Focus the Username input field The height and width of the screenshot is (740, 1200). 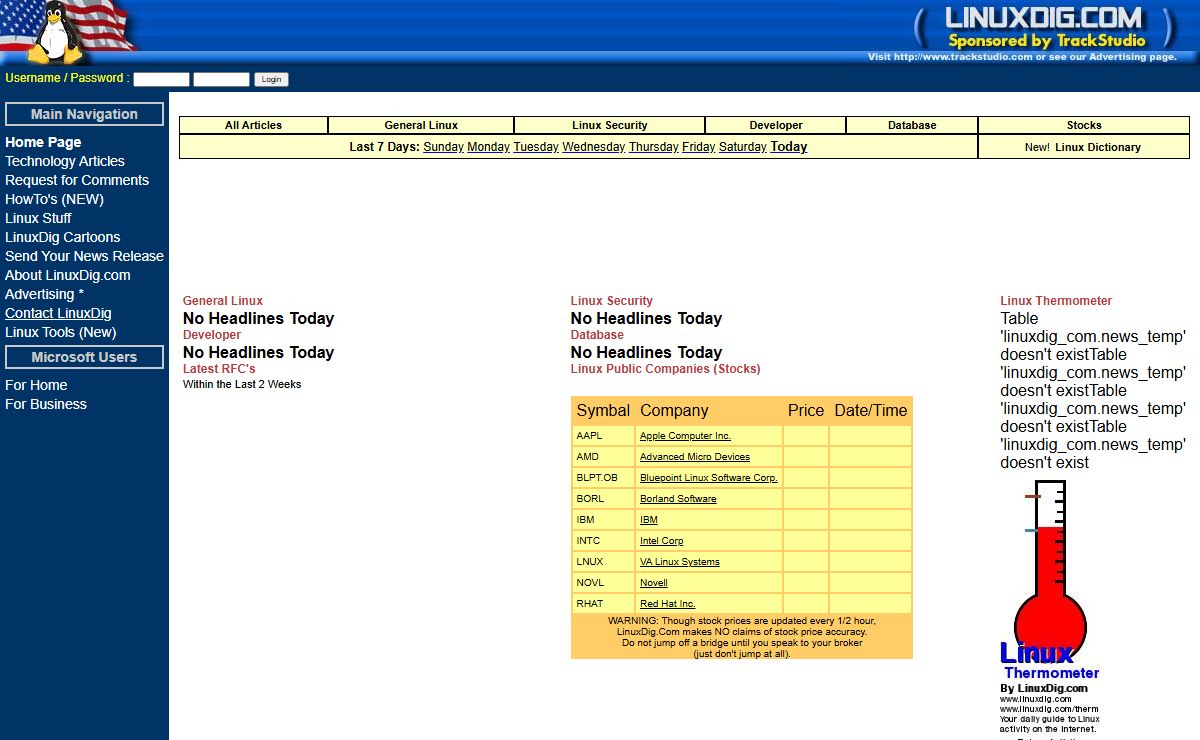click(x=161, y=79)
